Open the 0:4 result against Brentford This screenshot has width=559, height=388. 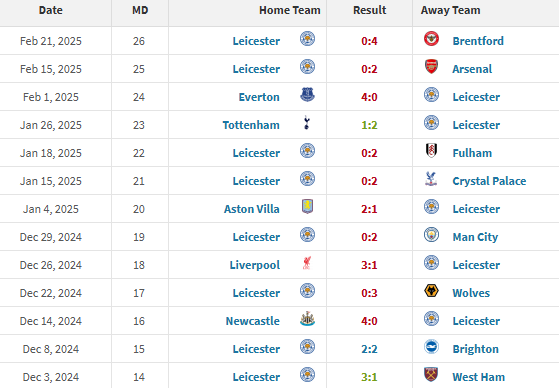[x=369, y=41]
